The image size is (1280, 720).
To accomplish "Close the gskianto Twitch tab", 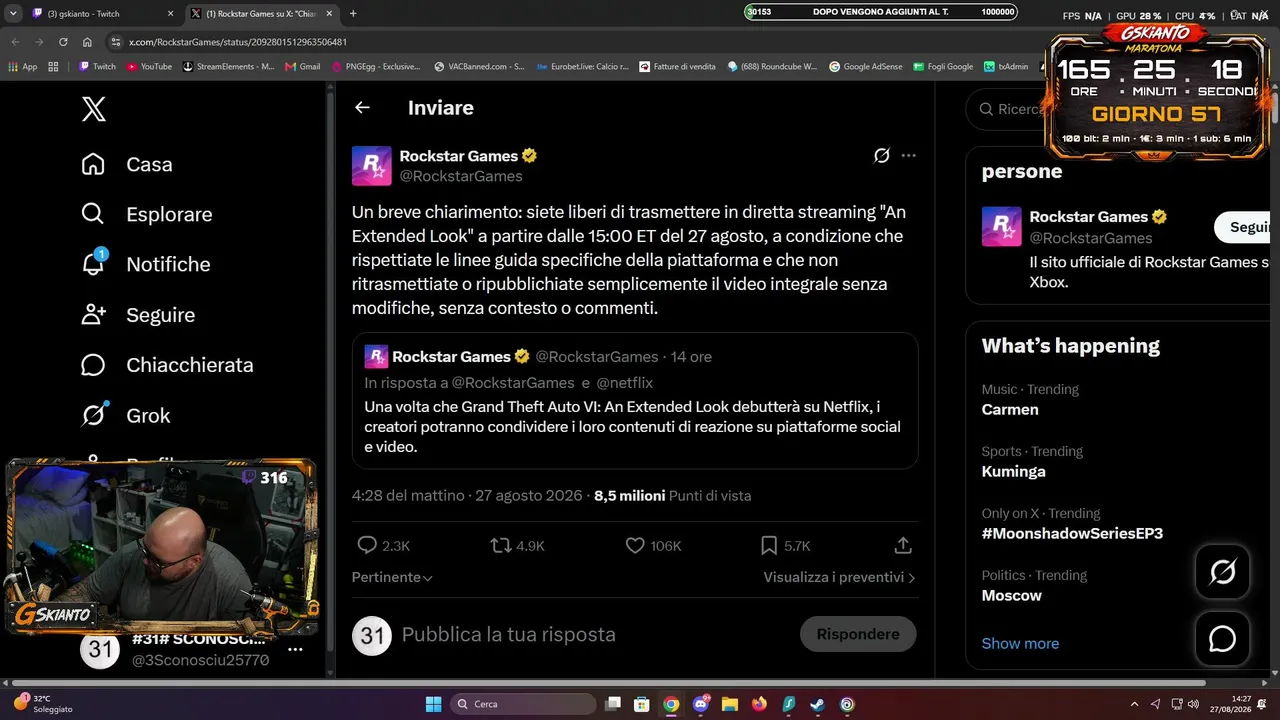I will click(x=170, y=14).
